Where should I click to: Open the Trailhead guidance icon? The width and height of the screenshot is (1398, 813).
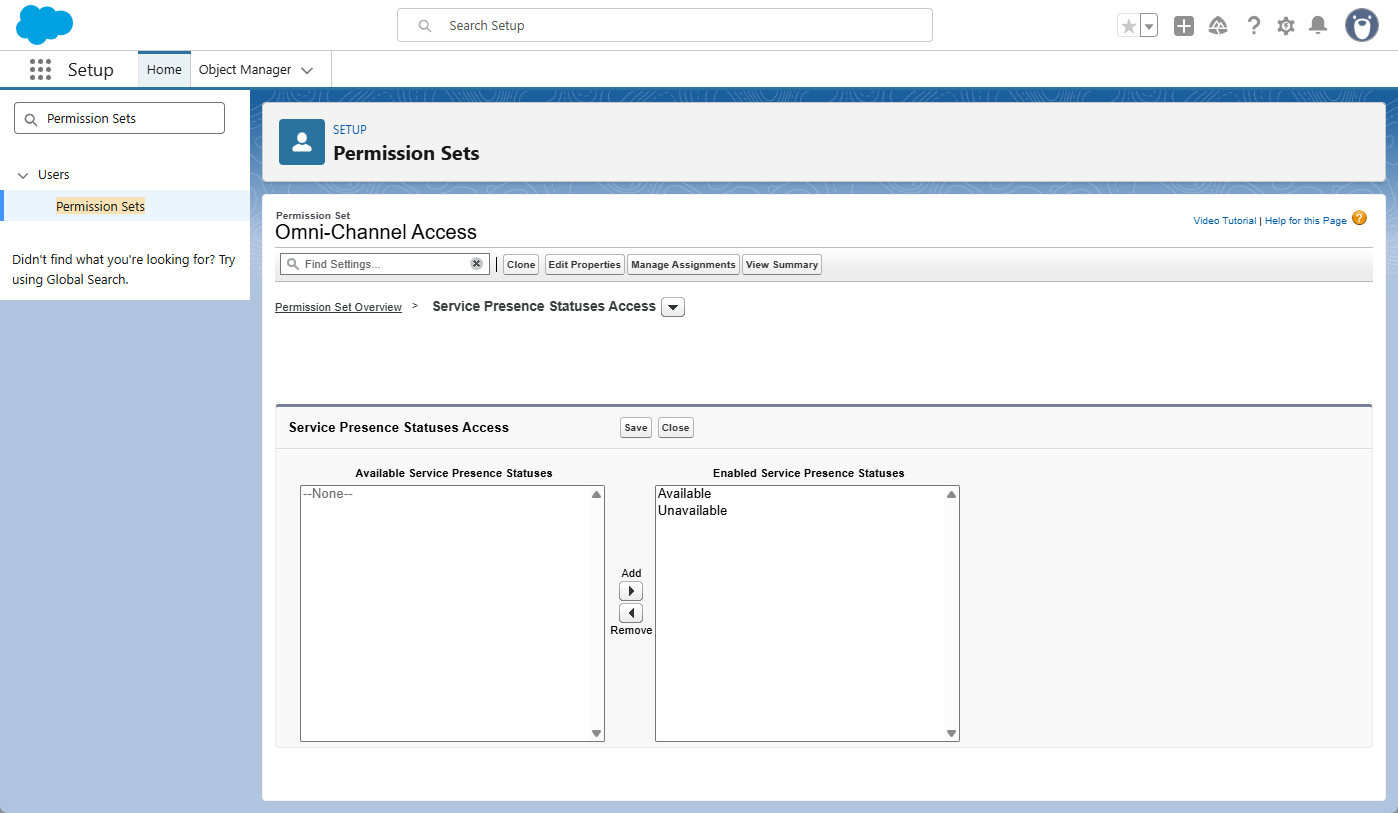pos(1218,26)
